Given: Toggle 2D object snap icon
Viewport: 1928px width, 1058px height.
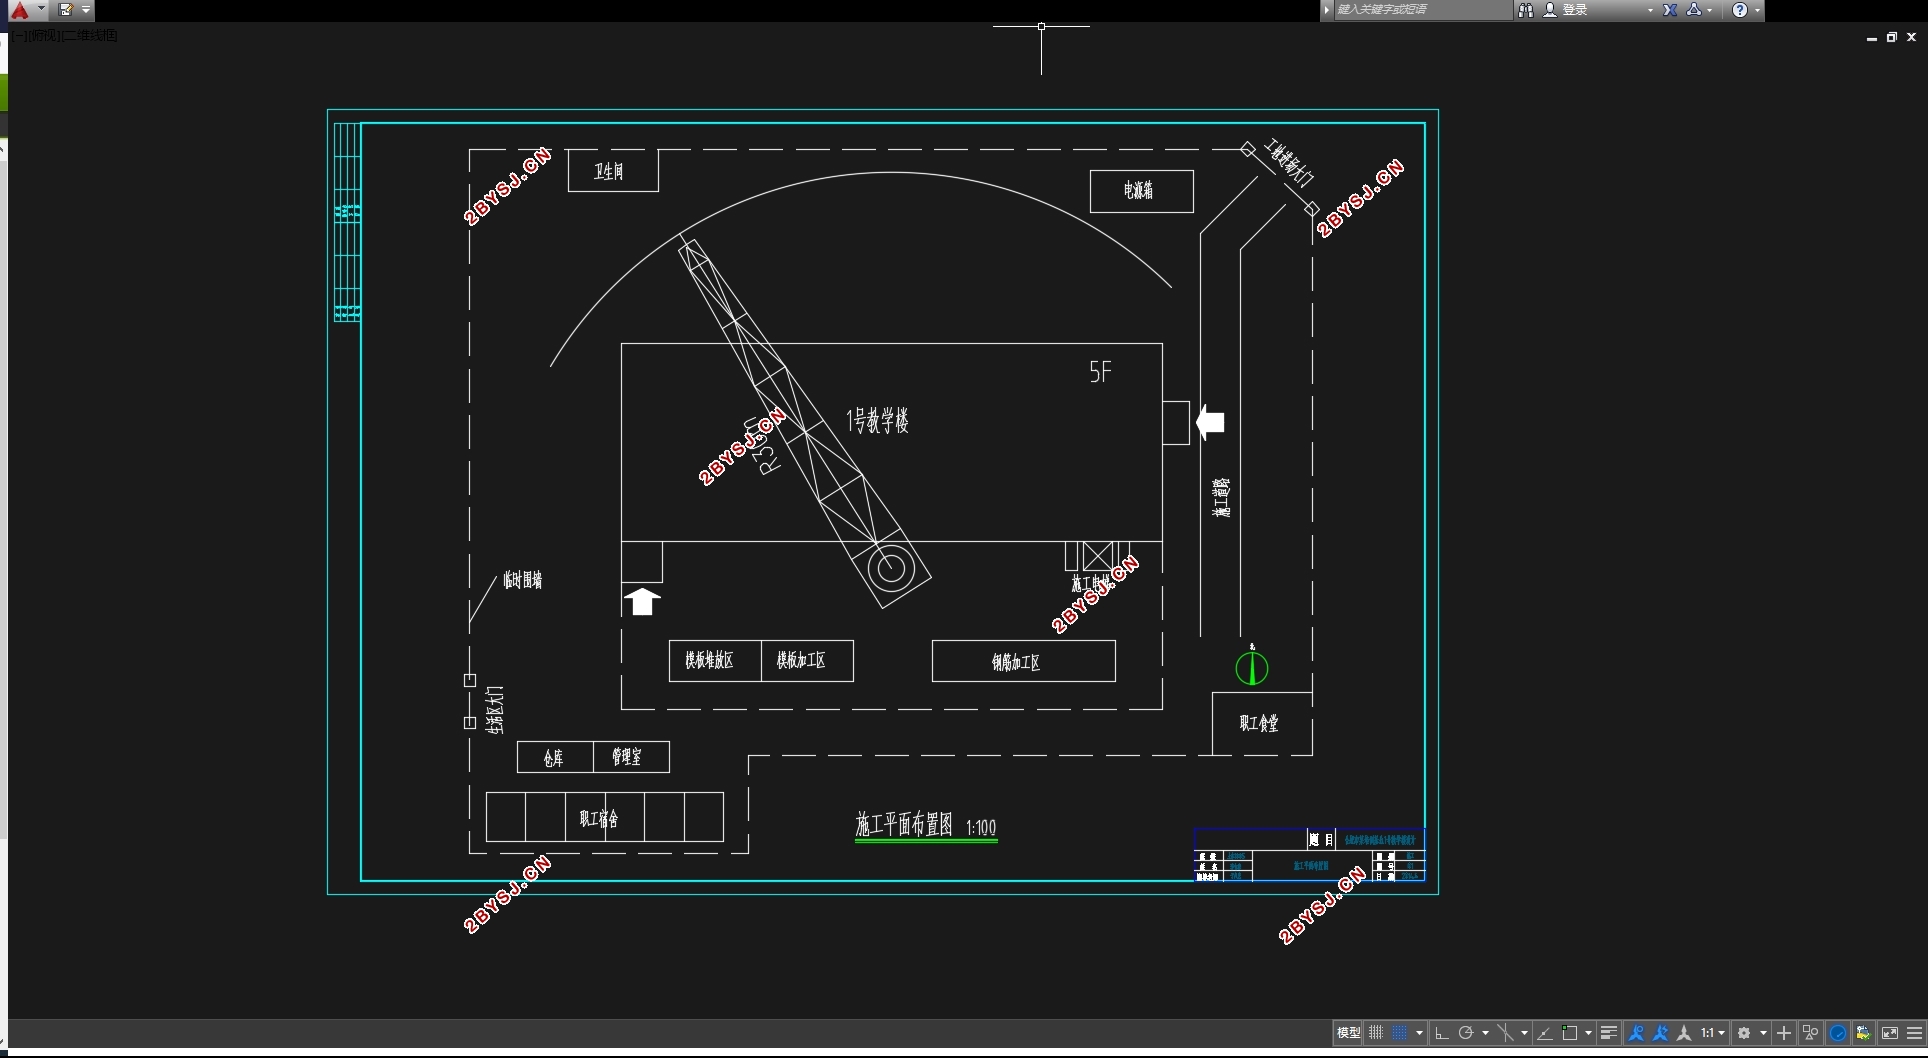Looking at the screenshot, I should tap(1570, 1033).
